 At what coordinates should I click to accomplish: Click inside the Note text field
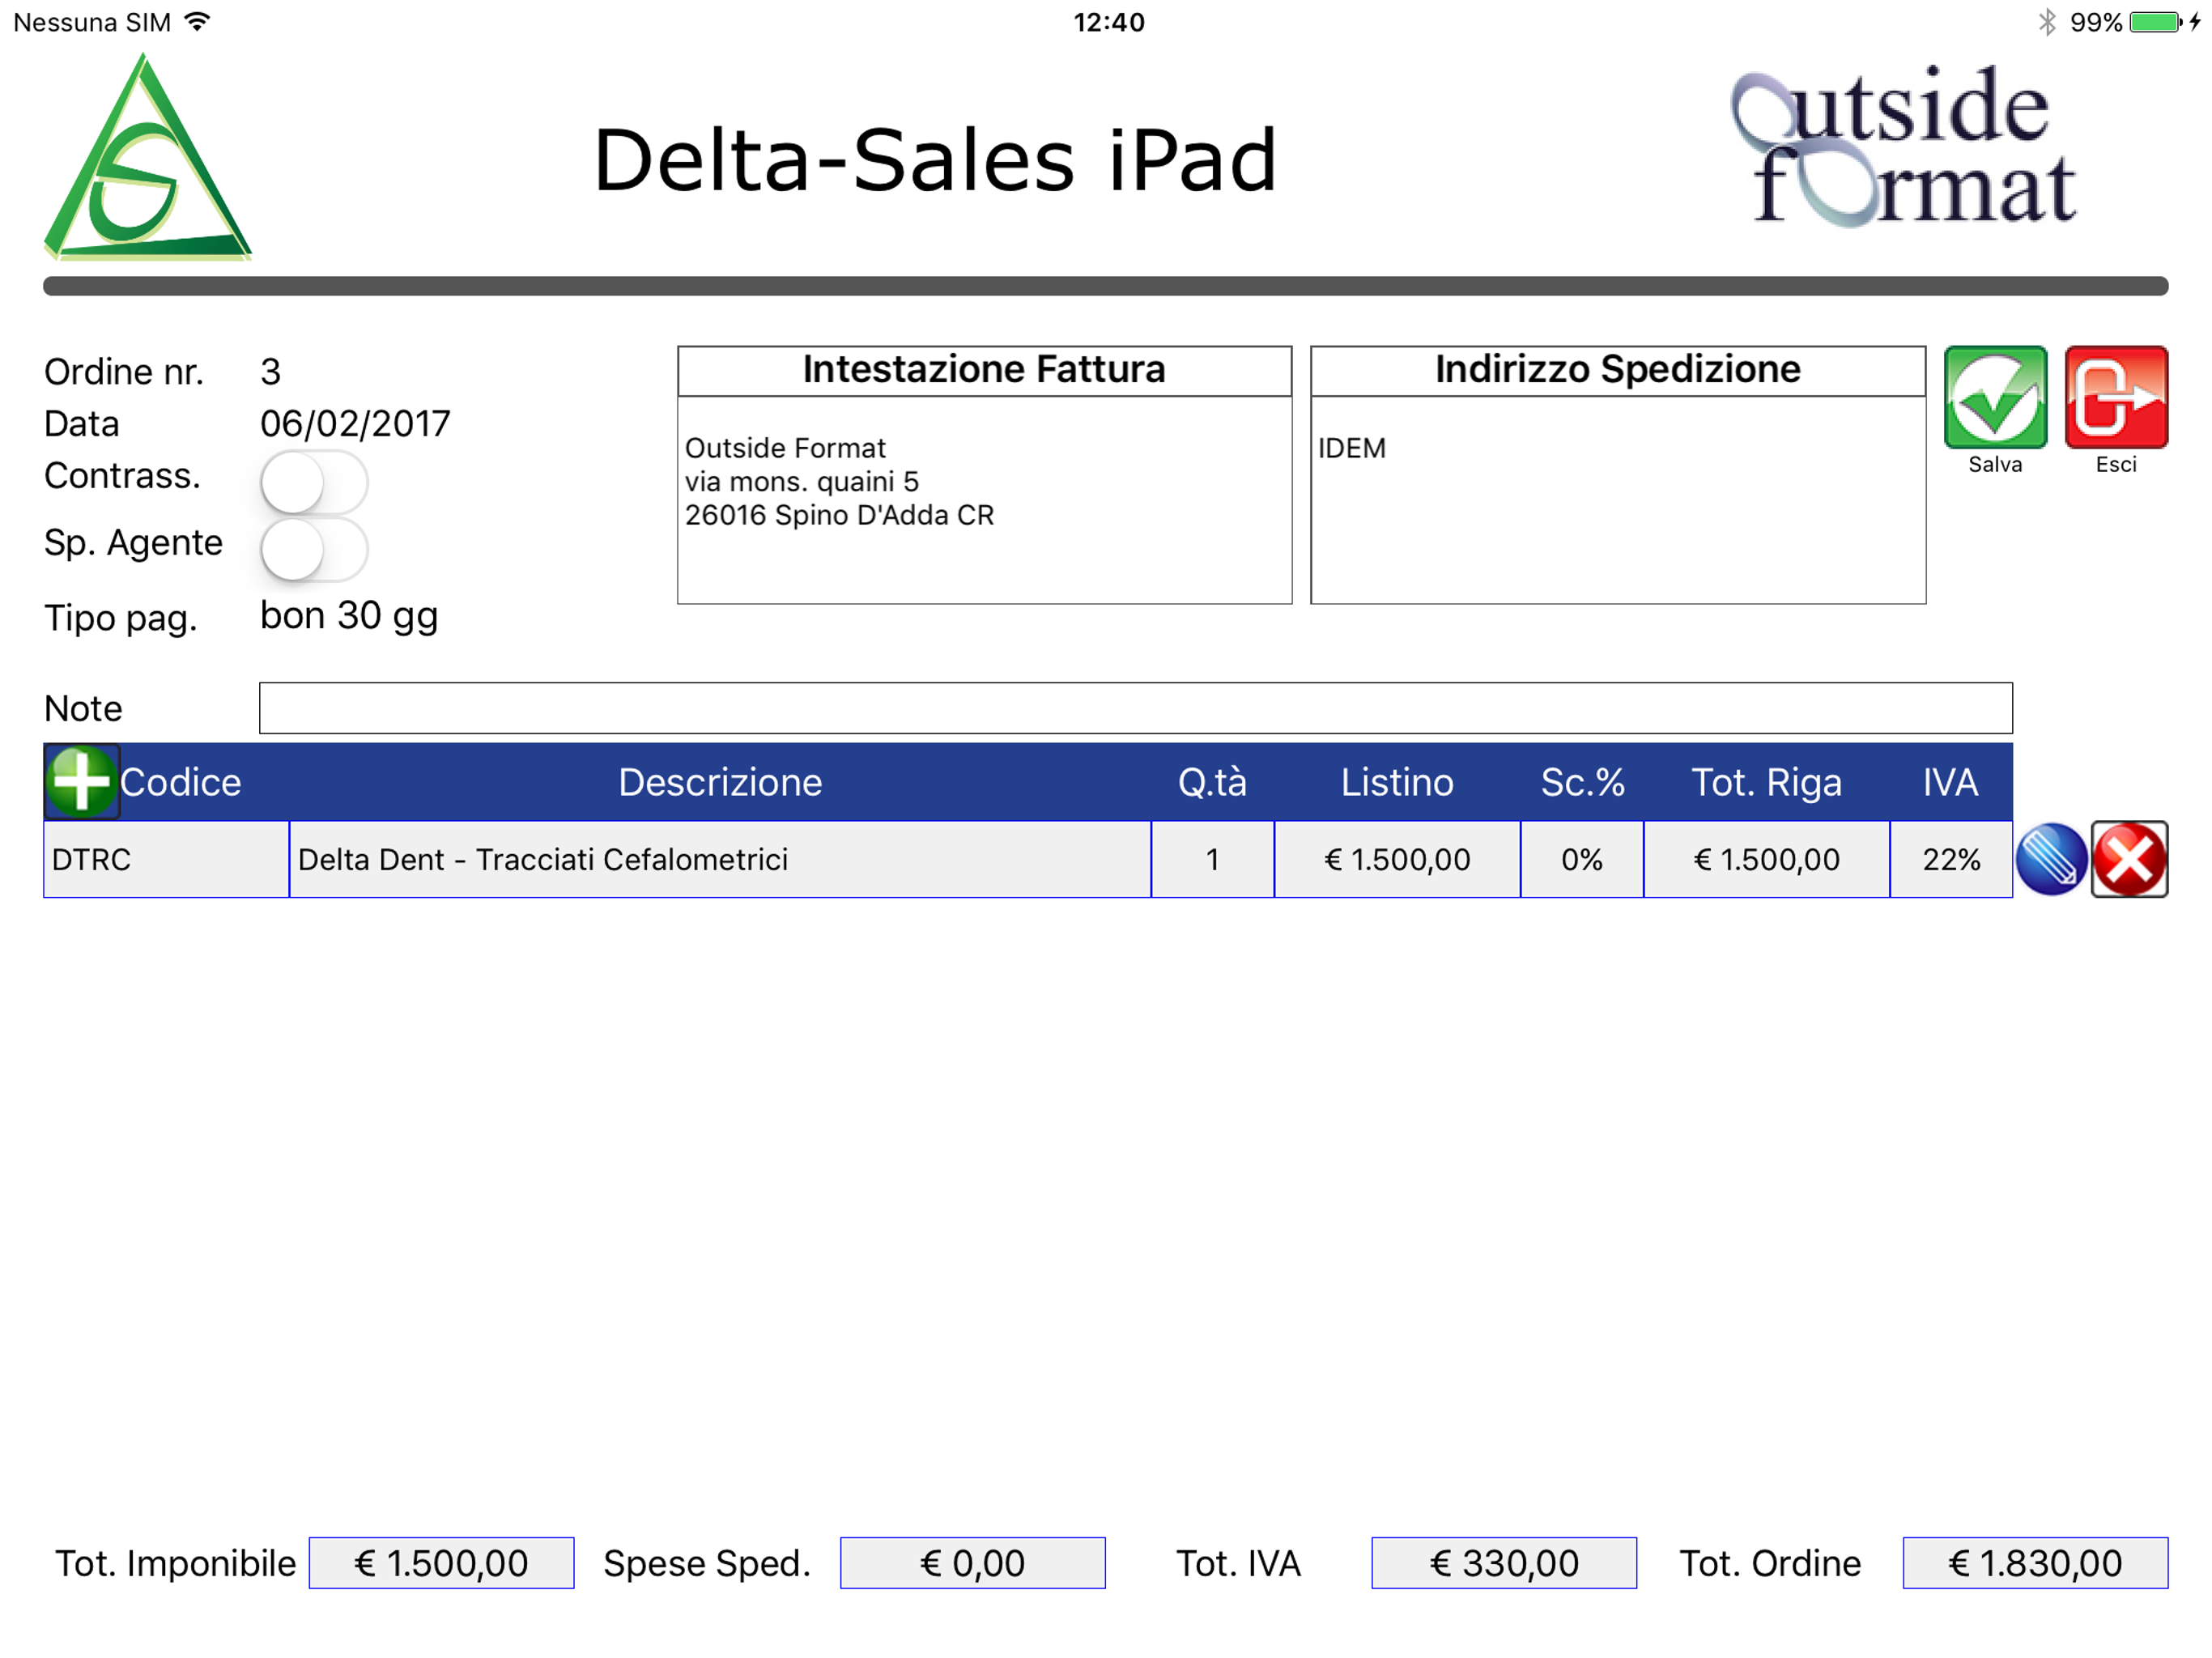pos(1135,708)
